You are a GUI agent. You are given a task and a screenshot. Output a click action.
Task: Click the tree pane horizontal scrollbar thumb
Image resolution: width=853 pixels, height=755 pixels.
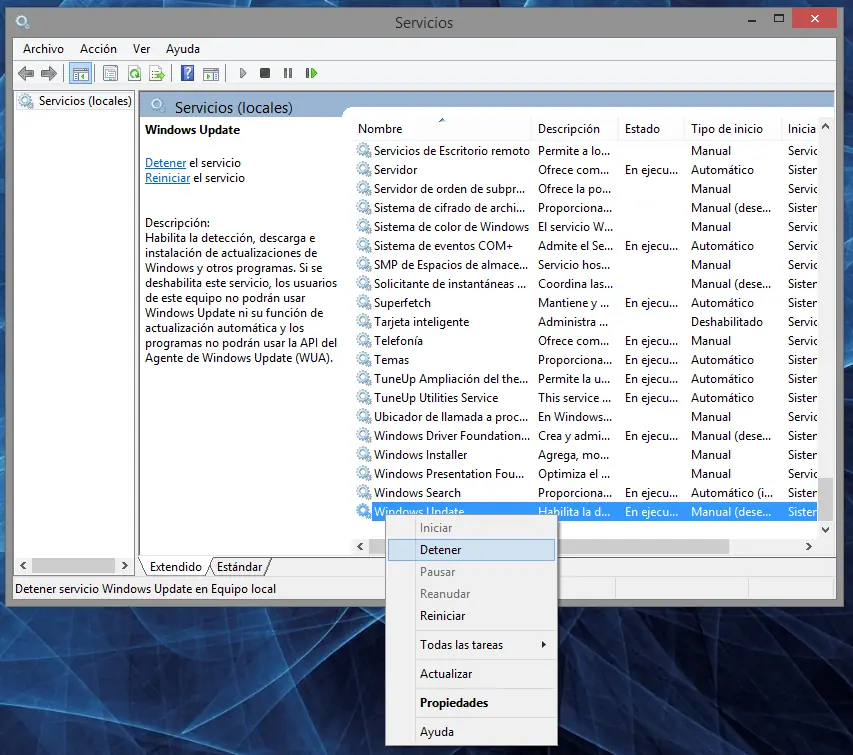click(73, 566)
